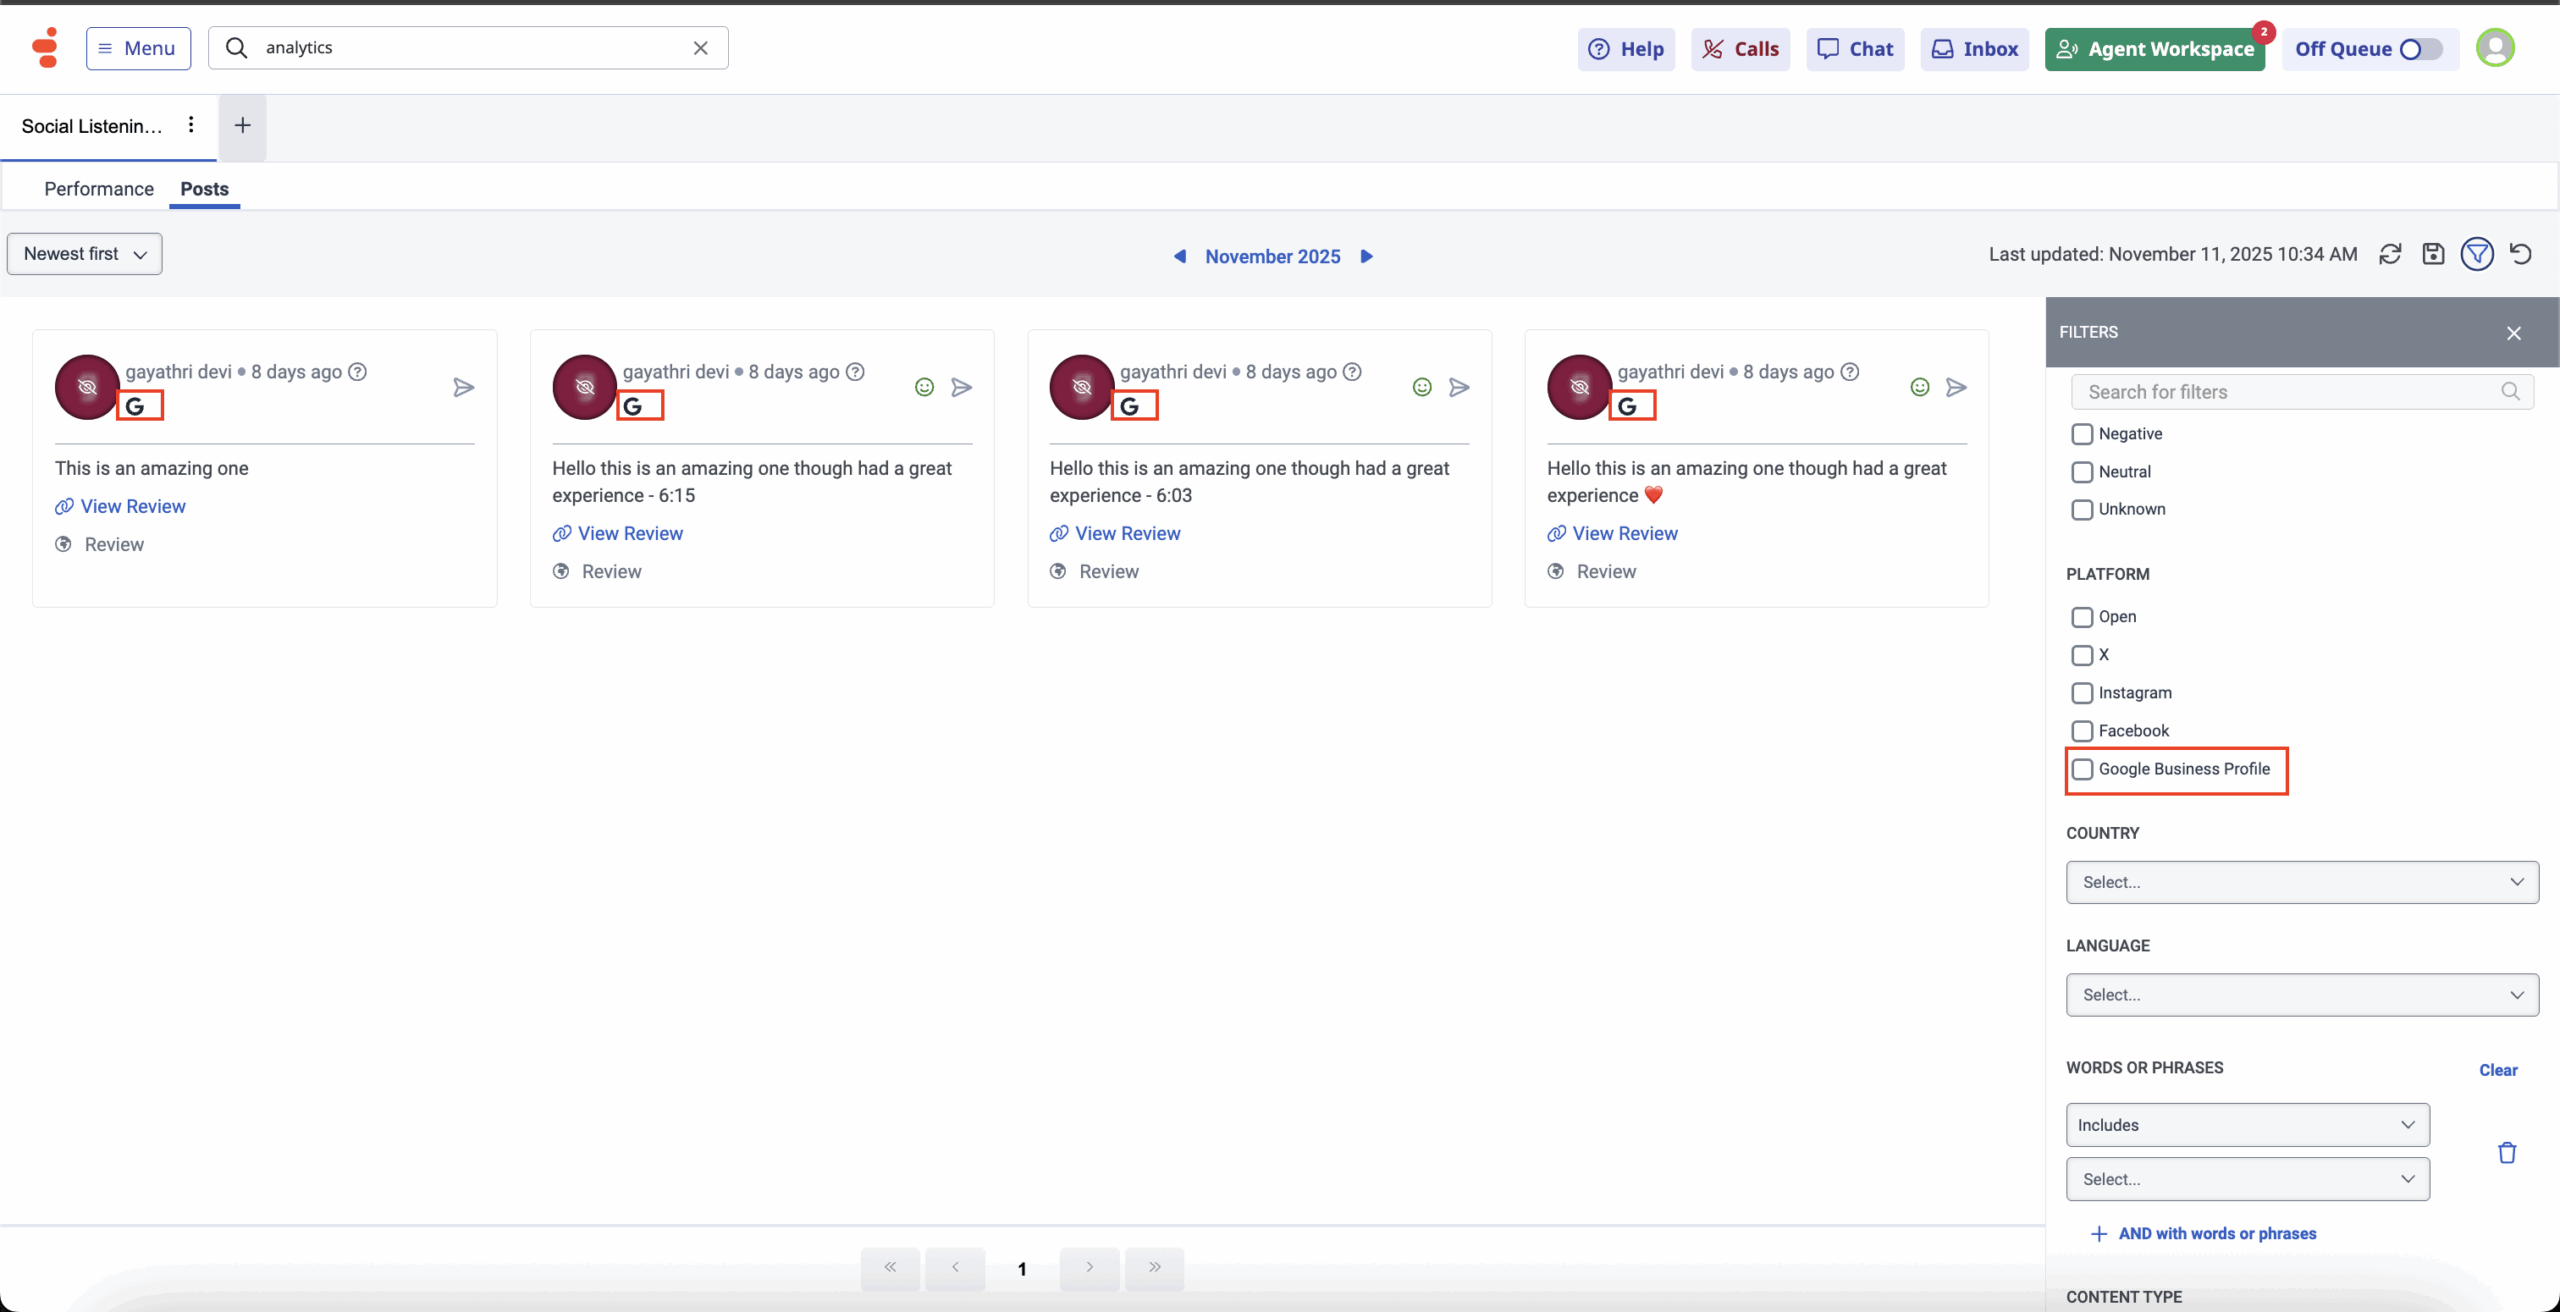
Task: Open the main Menu button
Action: click(138, 48)
